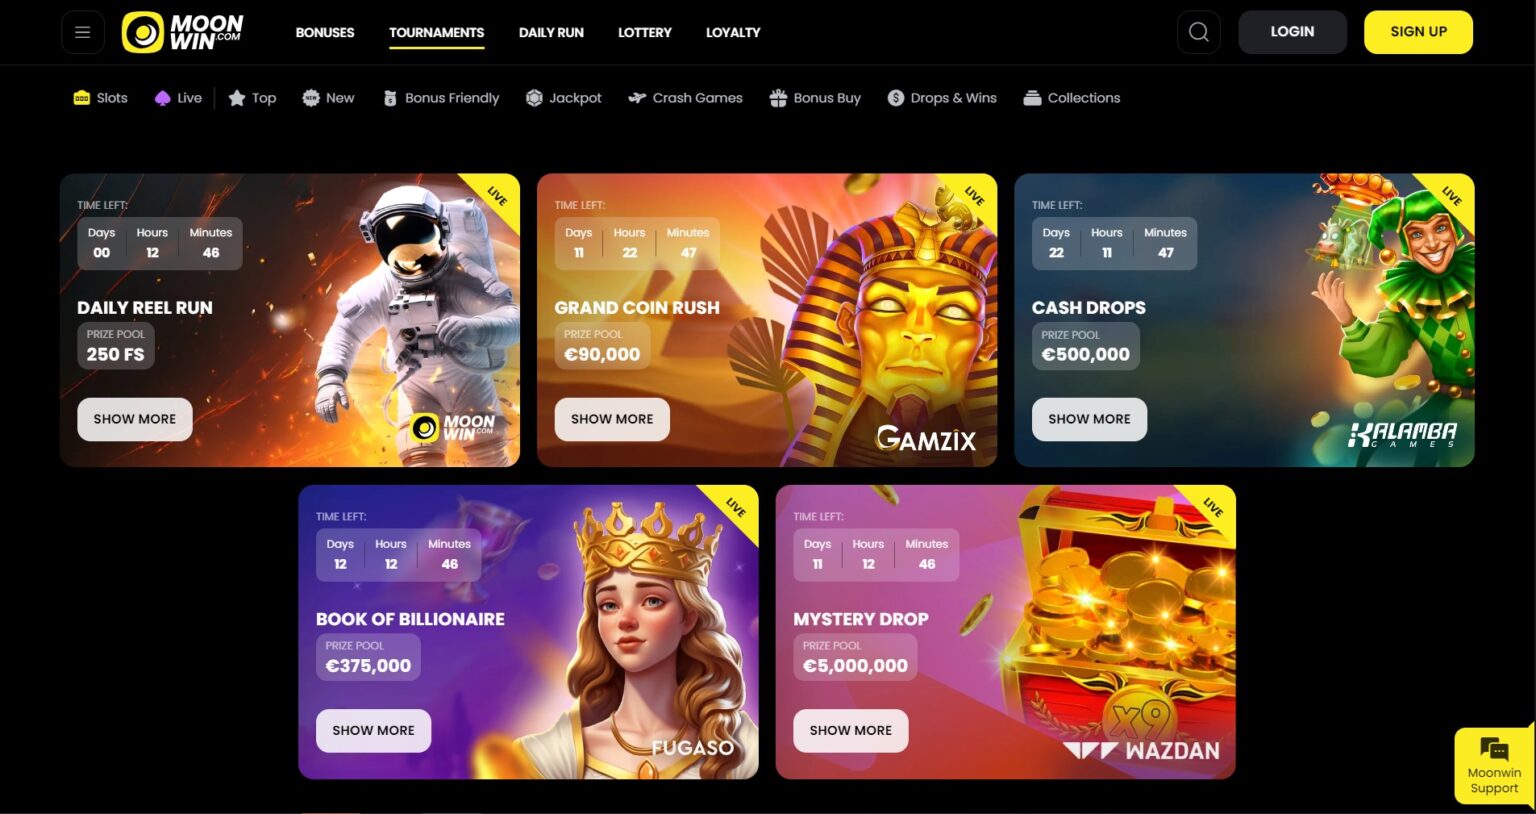Click the Login button
Viewport: 1536px width, 814px height.
pos(1292,32)
